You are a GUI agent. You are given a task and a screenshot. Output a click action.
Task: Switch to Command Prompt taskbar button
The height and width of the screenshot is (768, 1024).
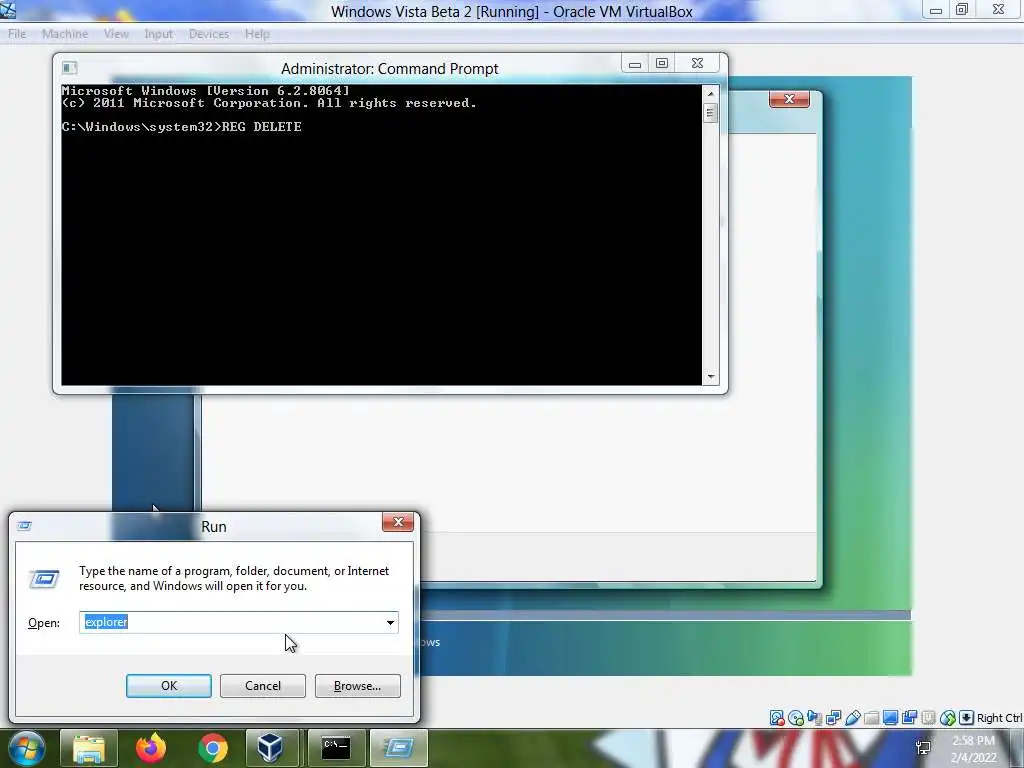[336, 748]
